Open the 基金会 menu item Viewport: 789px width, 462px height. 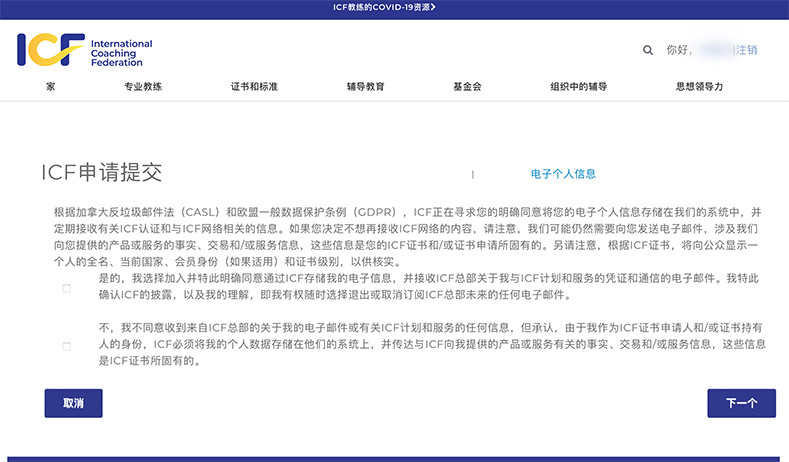467,87
